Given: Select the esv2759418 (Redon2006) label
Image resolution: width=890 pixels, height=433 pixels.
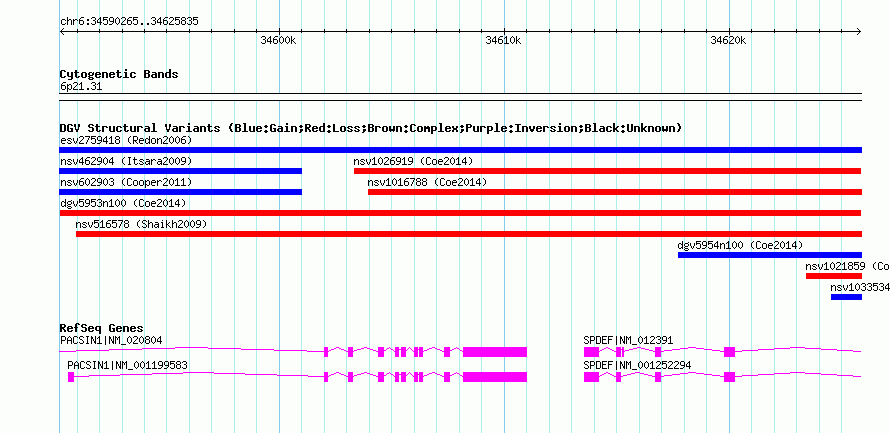Looking at the screenshot, I should point(126,140).
